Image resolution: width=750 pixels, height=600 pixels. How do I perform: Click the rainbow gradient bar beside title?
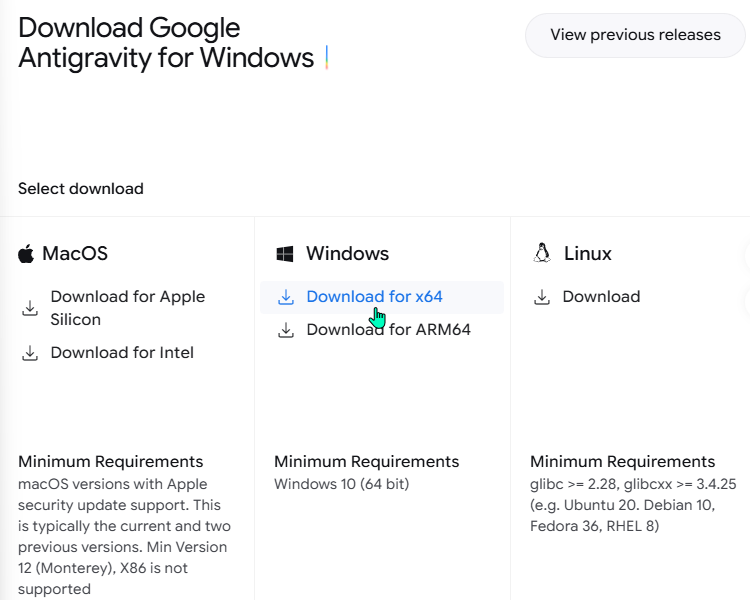[327, 58]
